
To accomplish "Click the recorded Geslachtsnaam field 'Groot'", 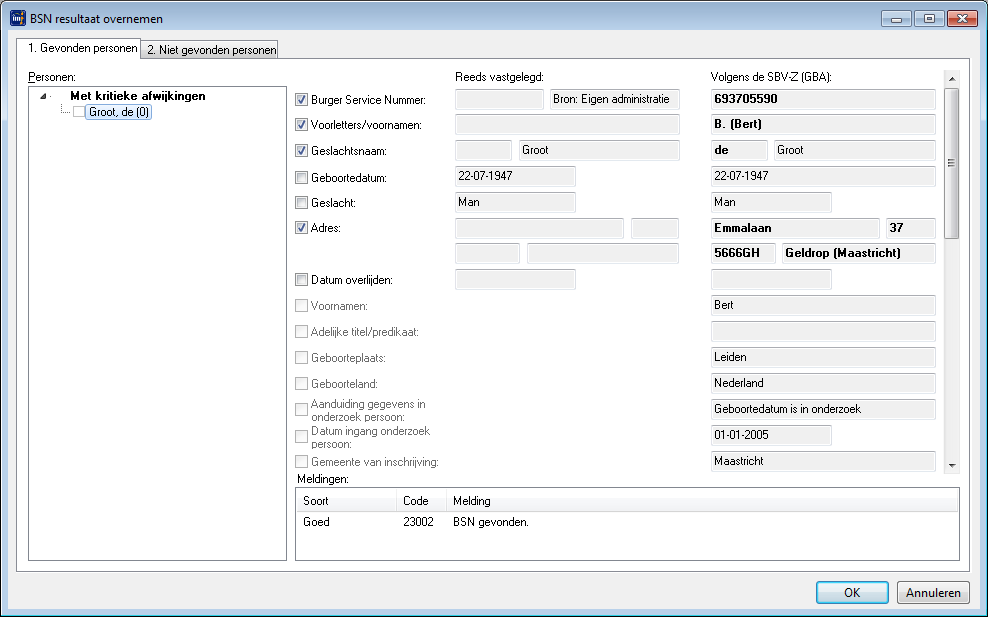I will coord(599,151).
